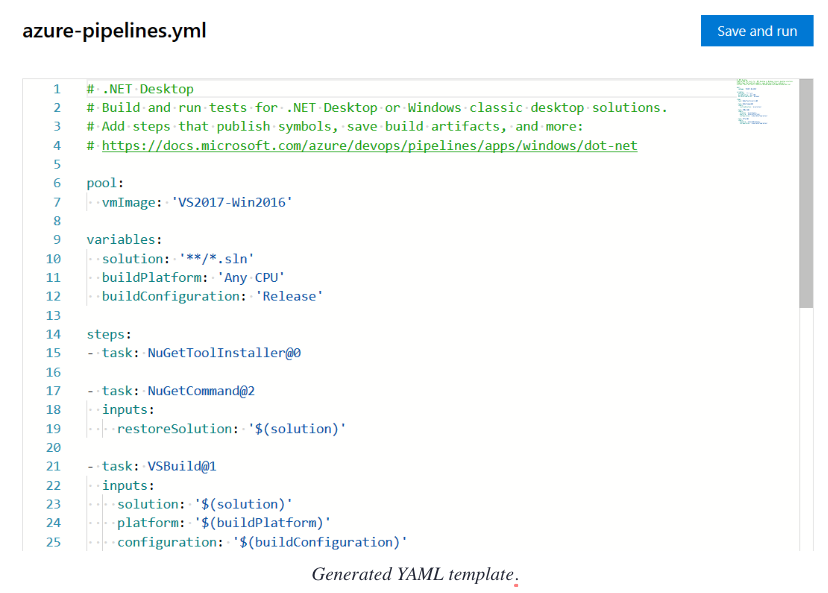This screenshot has height=593, width=828.
Task: Click the 'Any CPU' buildPlatform value
Action: [x=251, y=278]
